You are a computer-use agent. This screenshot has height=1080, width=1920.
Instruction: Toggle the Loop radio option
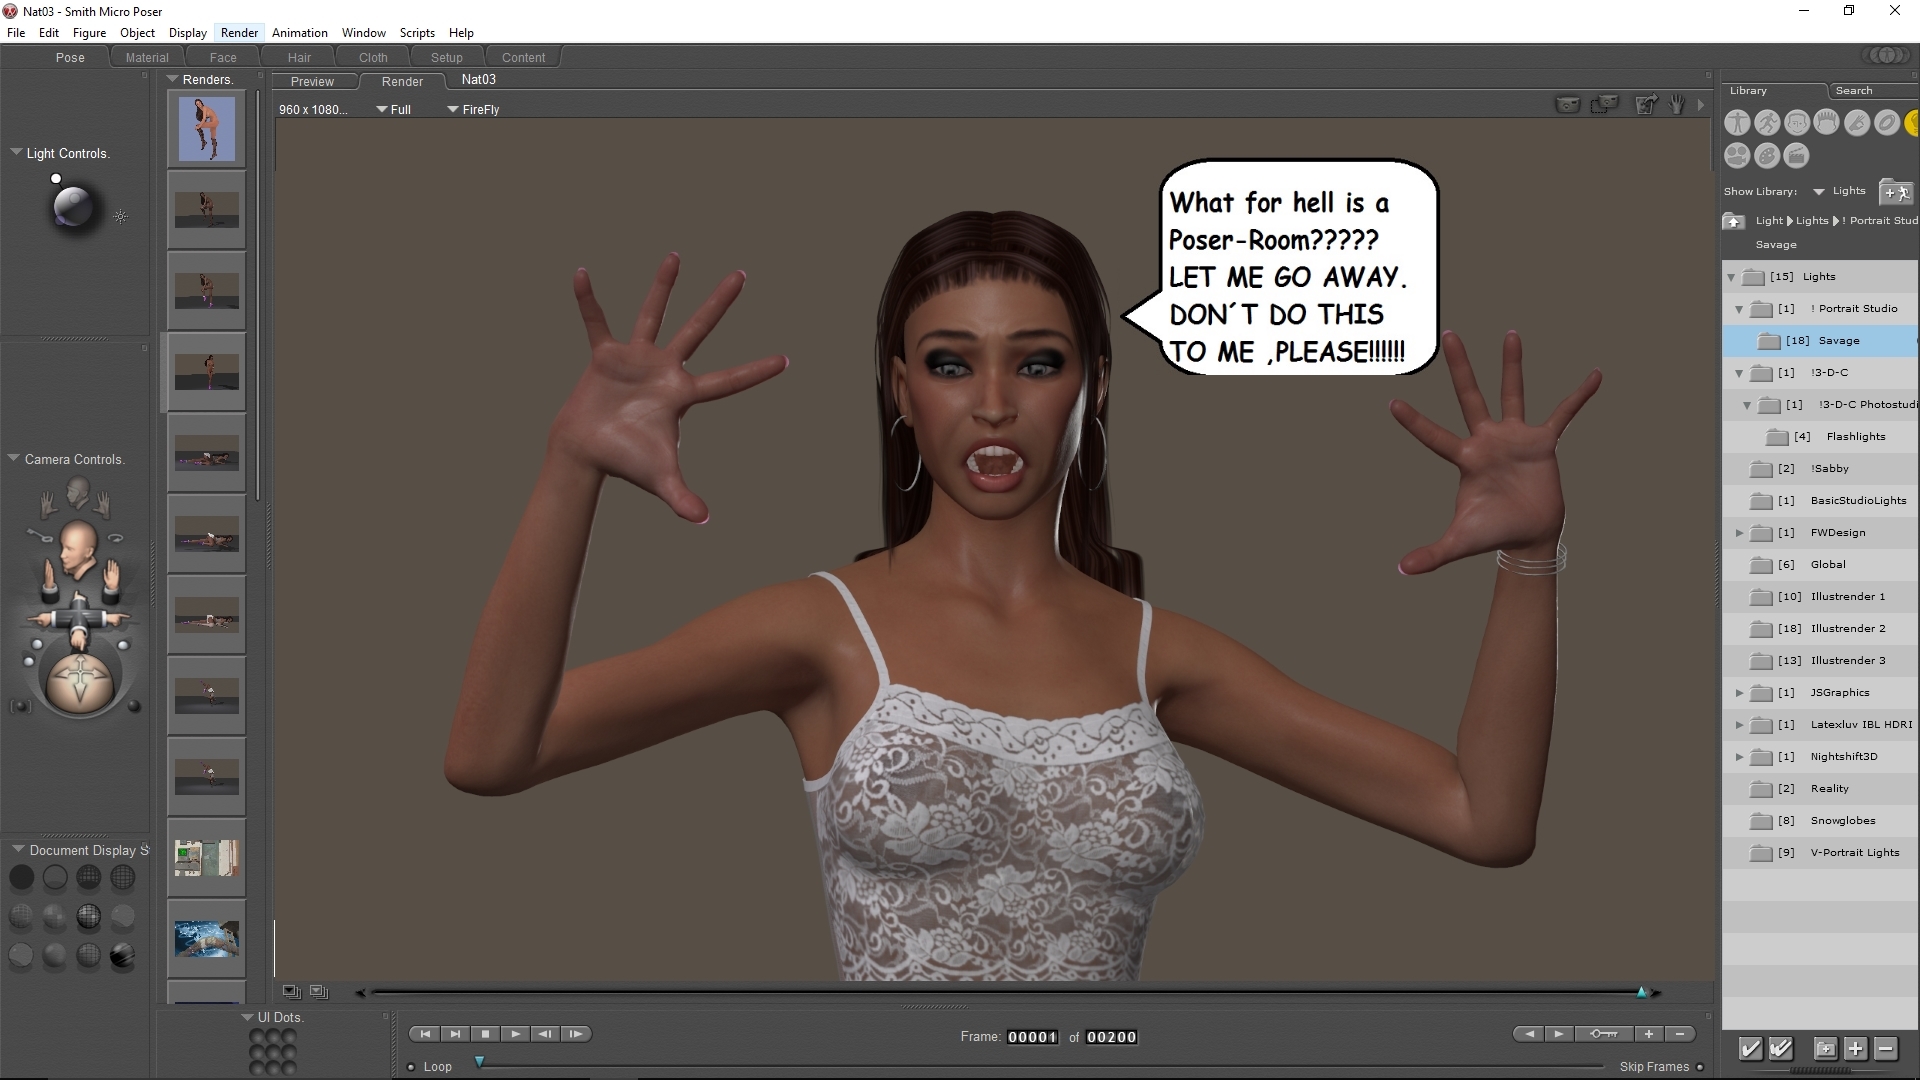(411, 1067)
